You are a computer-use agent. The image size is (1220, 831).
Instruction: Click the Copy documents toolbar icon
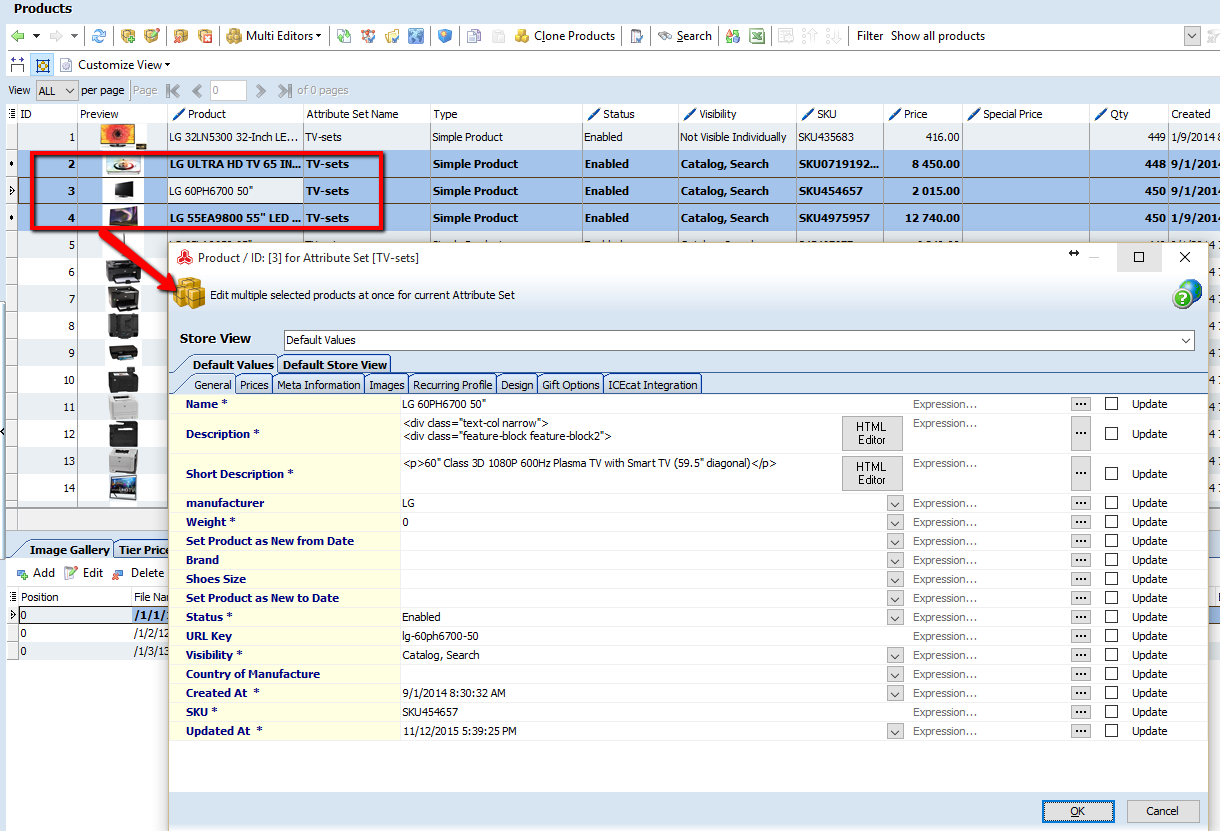pyautogui.click(x=474, y=36)
